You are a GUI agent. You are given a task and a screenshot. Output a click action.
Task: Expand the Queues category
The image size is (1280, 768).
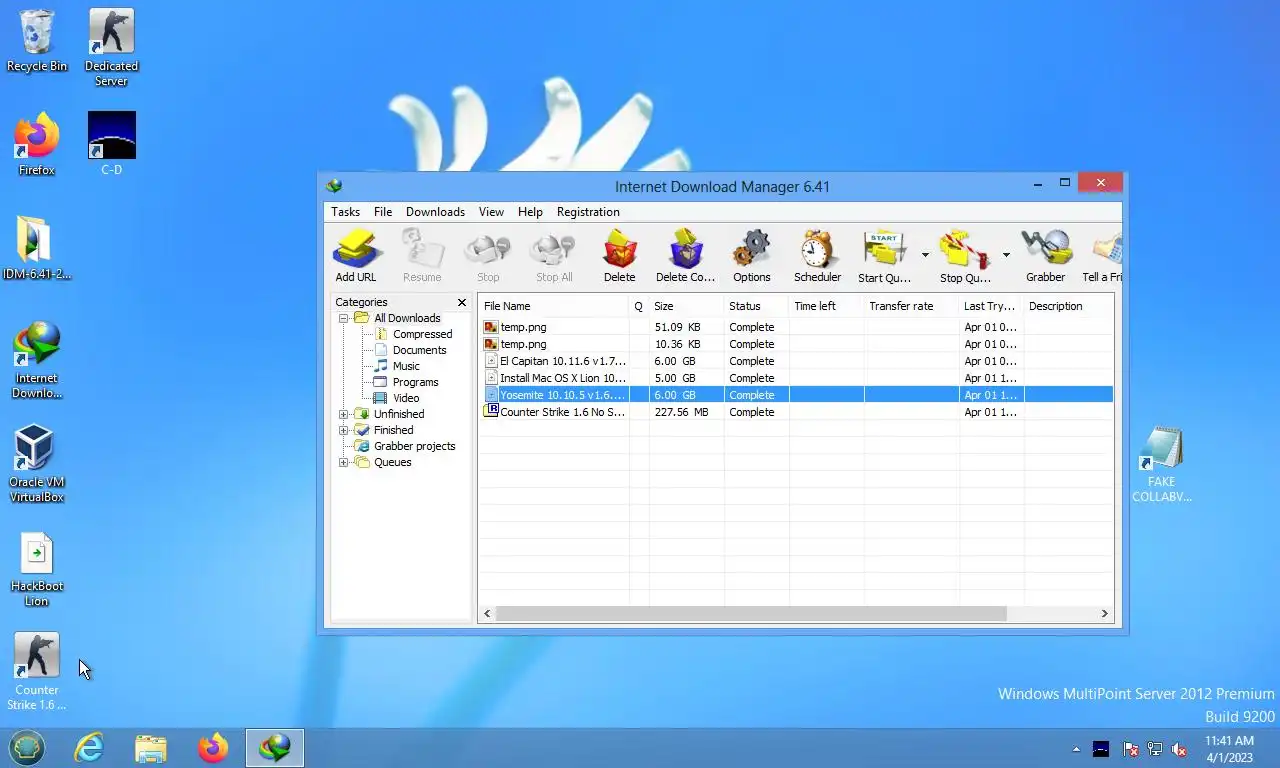tap(344, 462)
